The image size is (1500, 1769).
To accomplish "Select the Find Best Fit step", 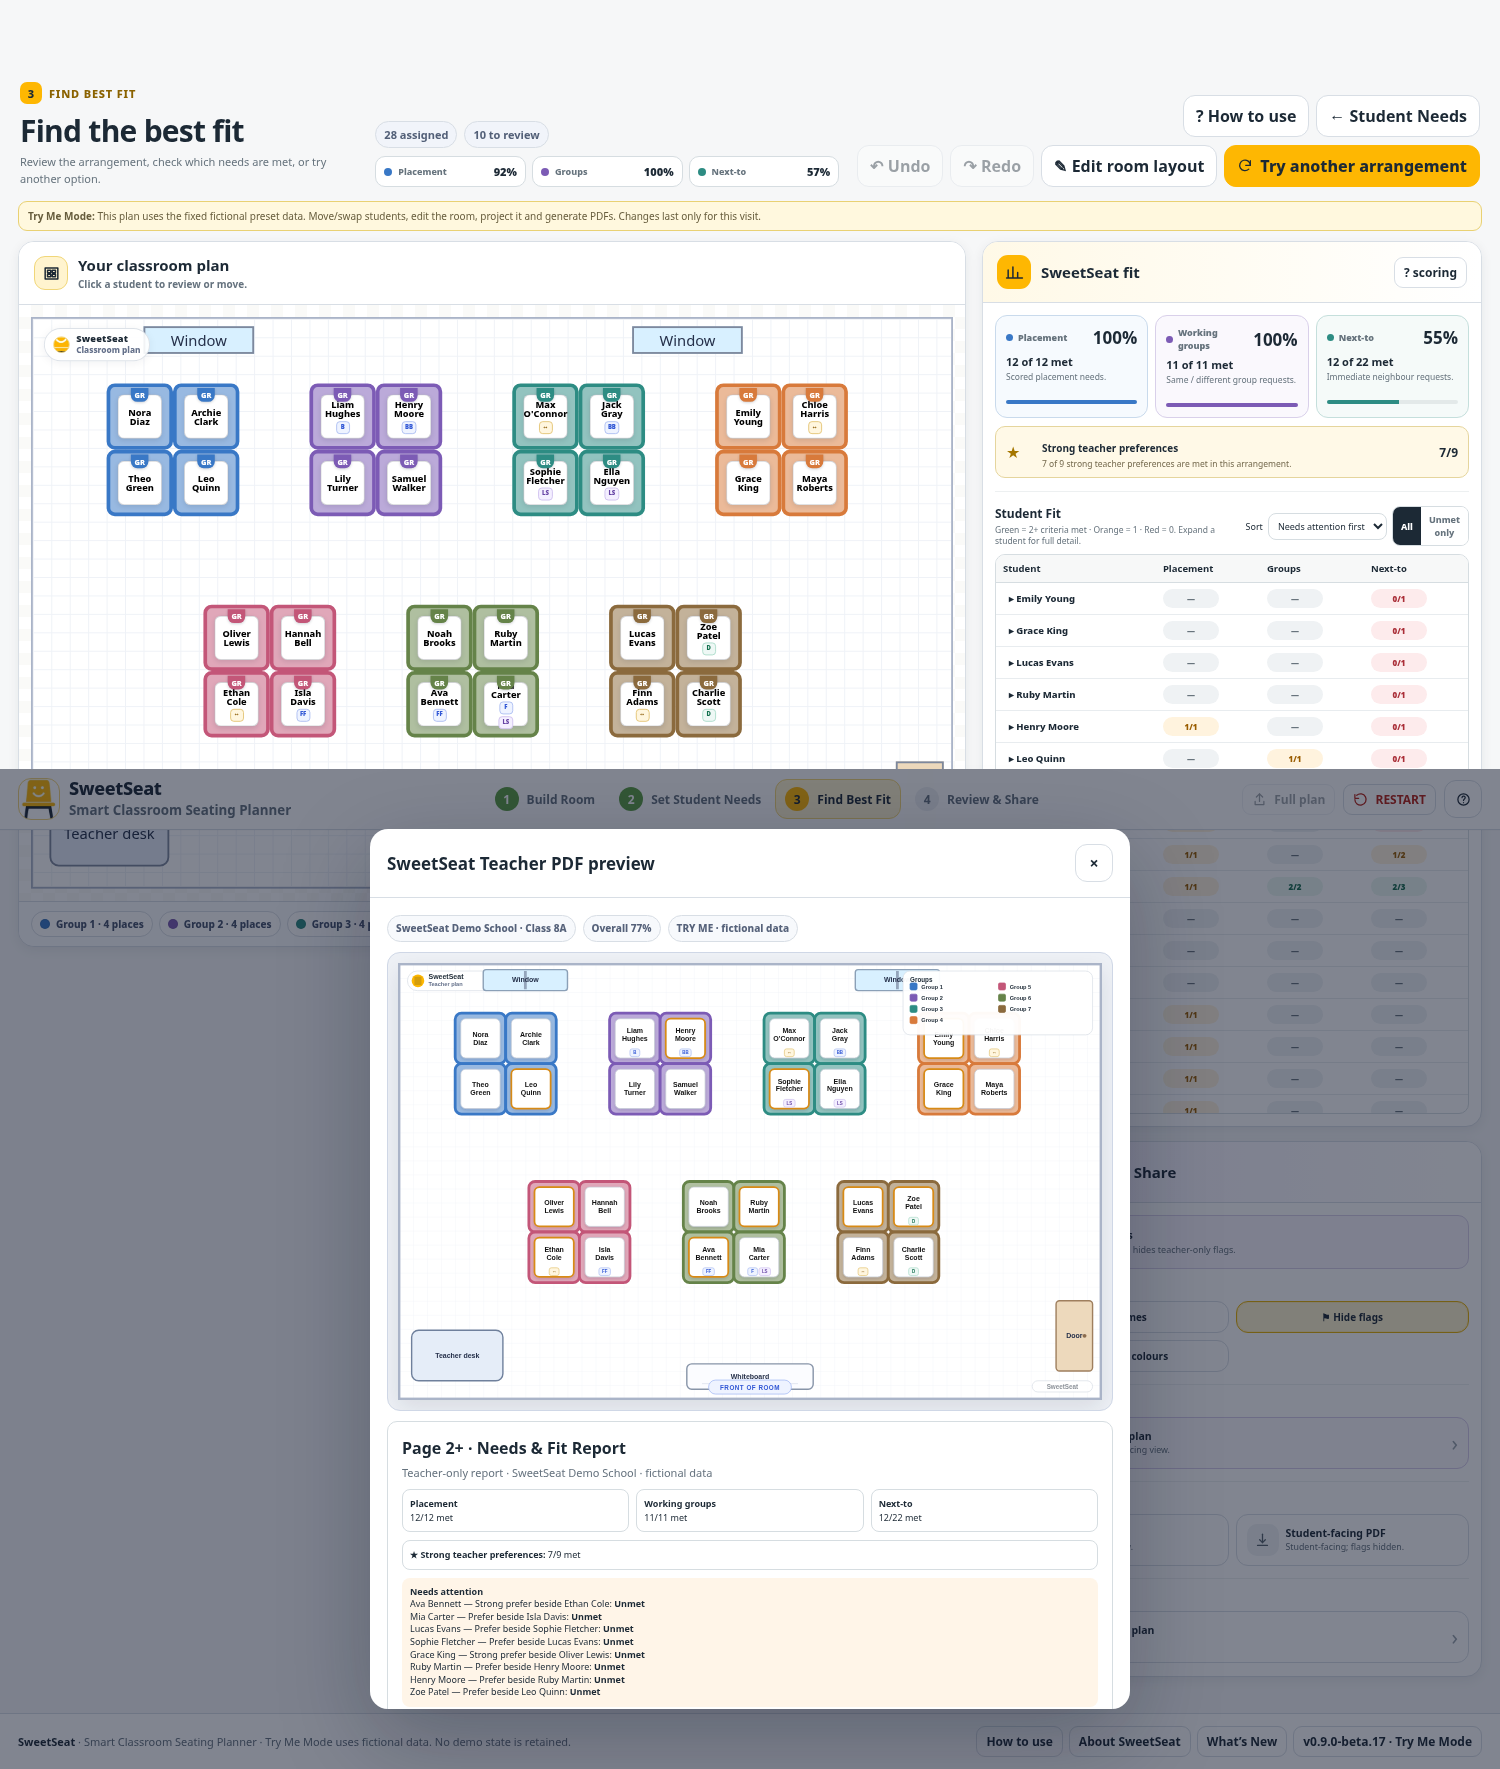I will point(838,799).
